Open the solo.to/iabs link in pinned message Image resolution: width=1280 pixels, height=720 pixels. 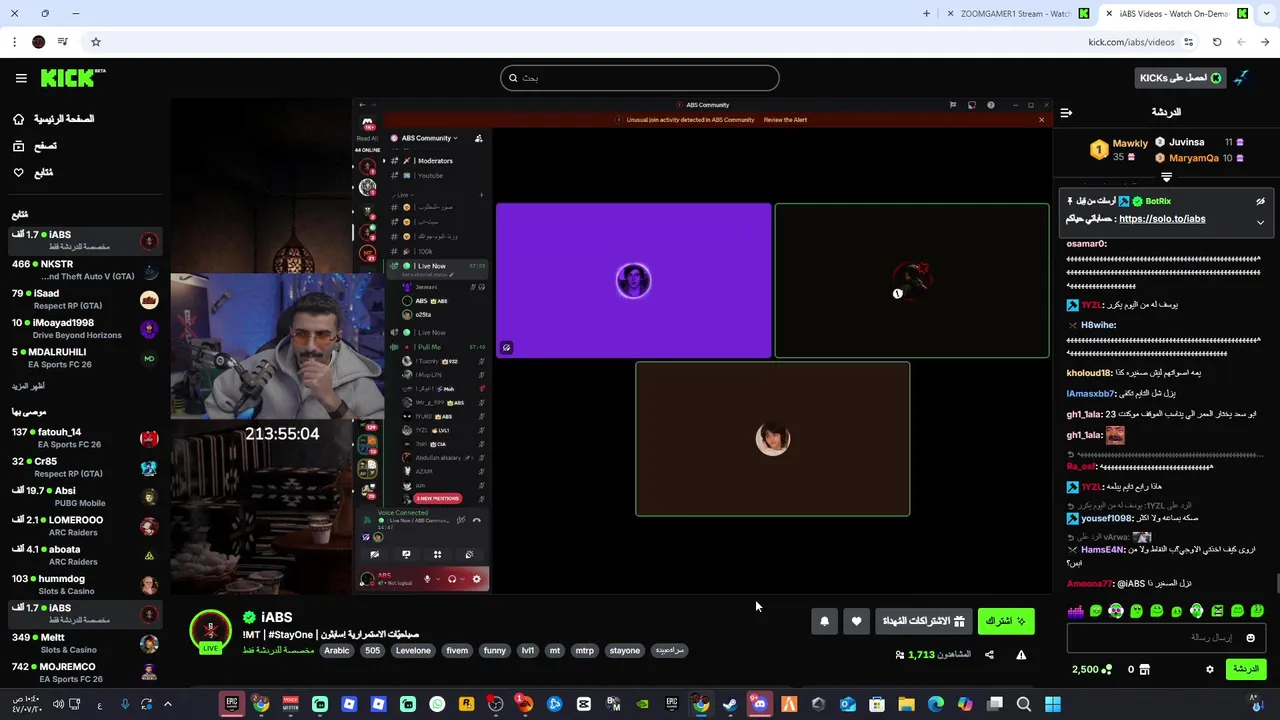(1162, 219)
